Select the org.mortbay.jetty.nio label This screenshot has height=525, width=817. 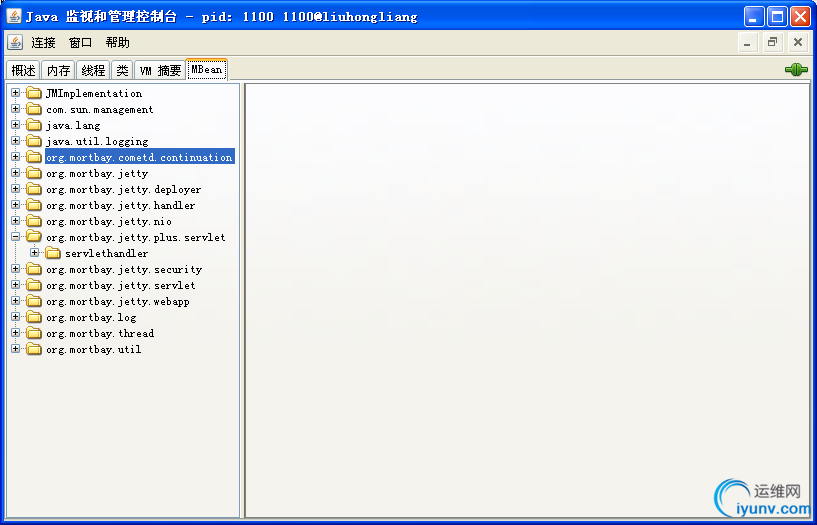point(109,221)
